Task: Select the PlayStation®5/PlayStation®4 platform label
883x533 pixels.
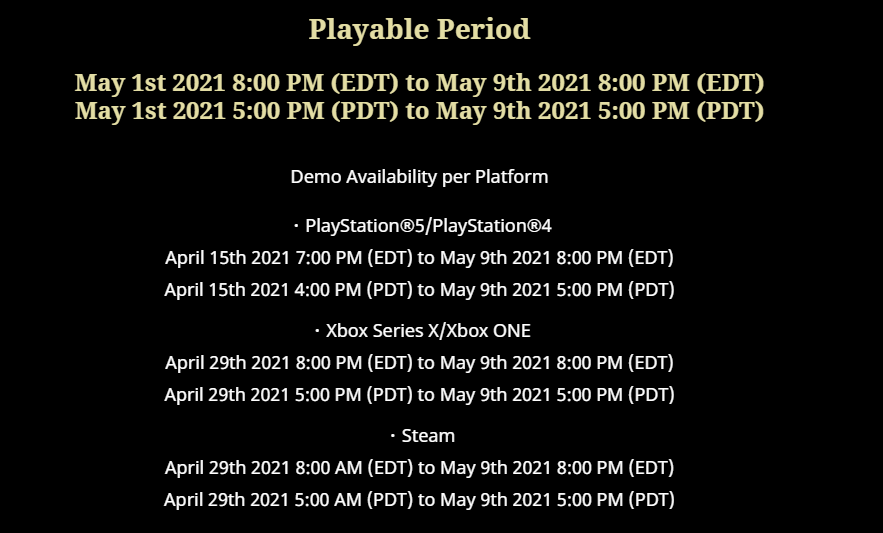Action: coord(428,225)
